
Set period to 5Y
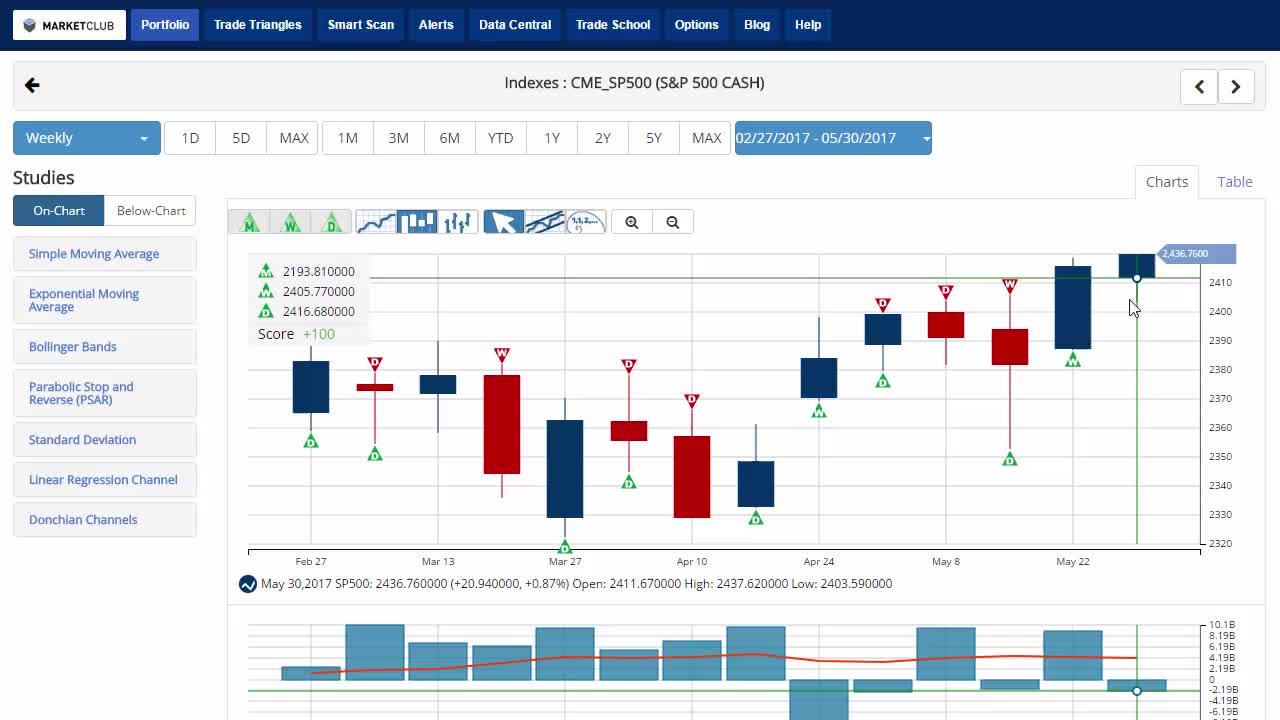(x=654, y=138)
